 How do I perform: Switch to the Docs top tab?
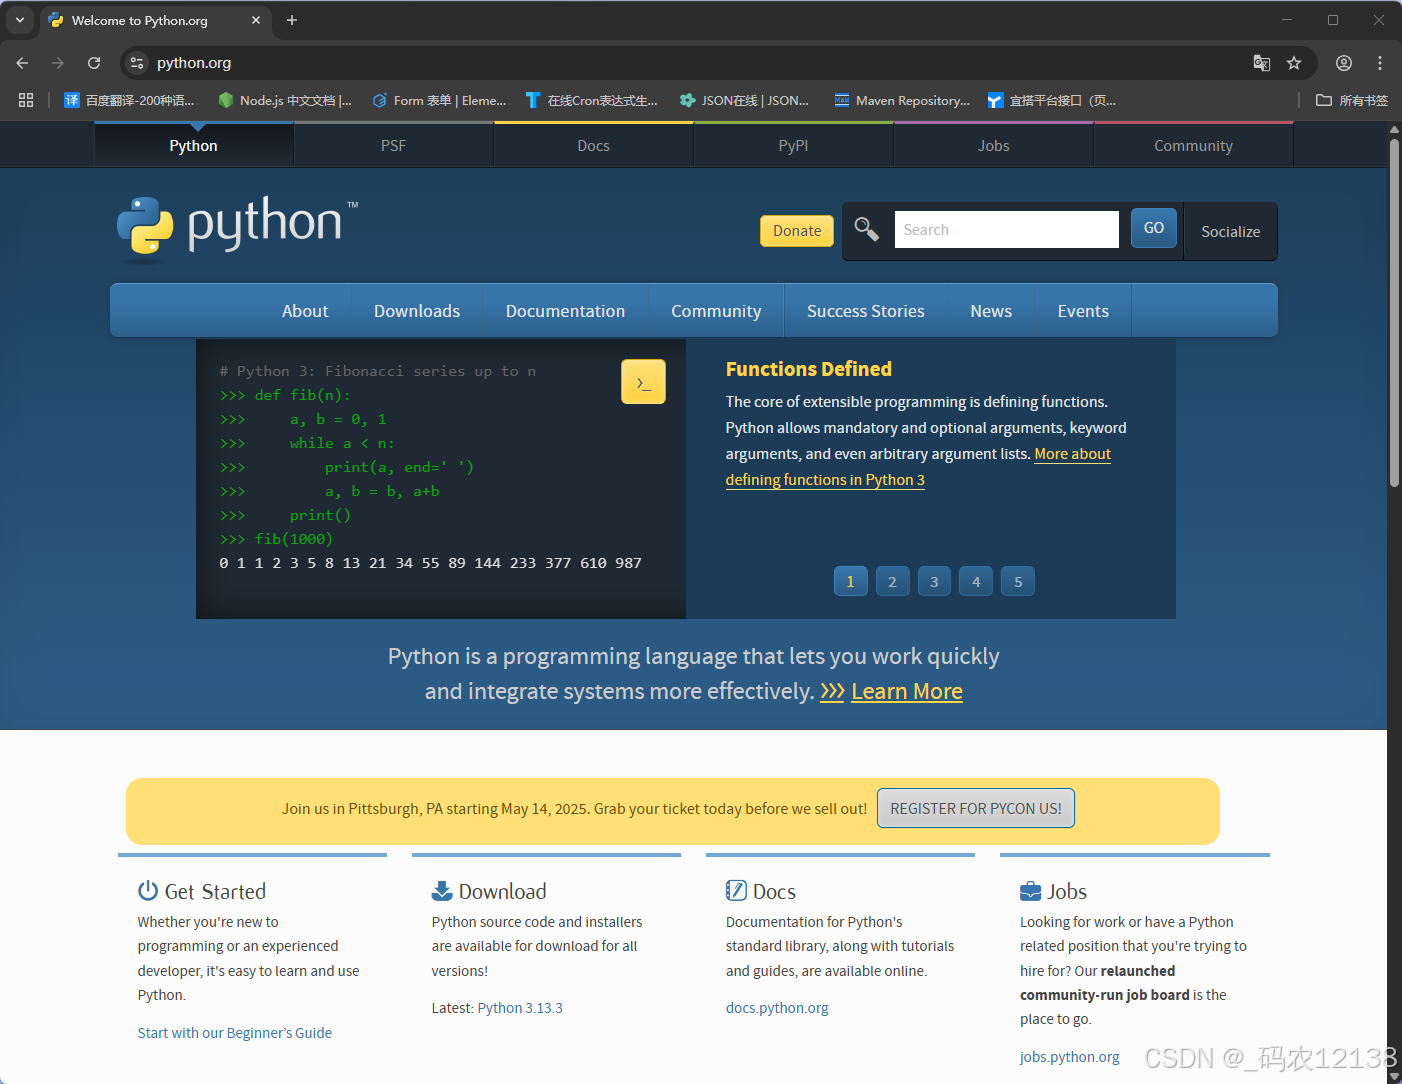tap(593, 145)
